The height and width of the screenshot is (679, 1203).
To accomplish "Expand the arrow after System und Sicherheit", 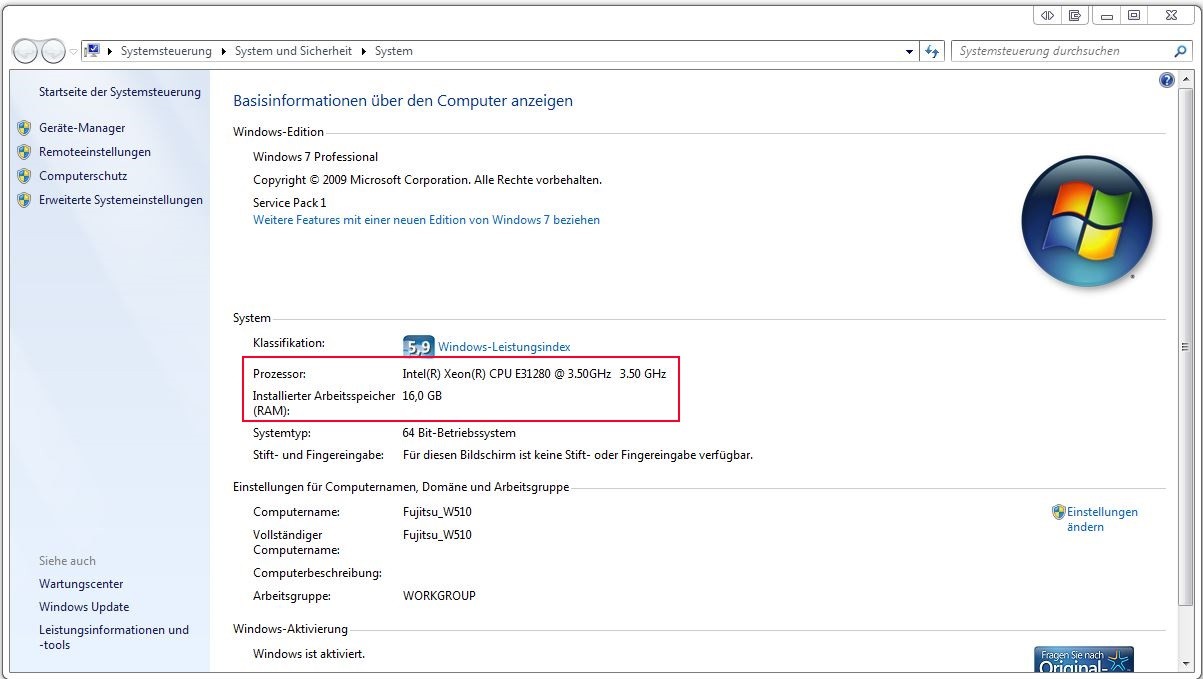I will 364,51.
